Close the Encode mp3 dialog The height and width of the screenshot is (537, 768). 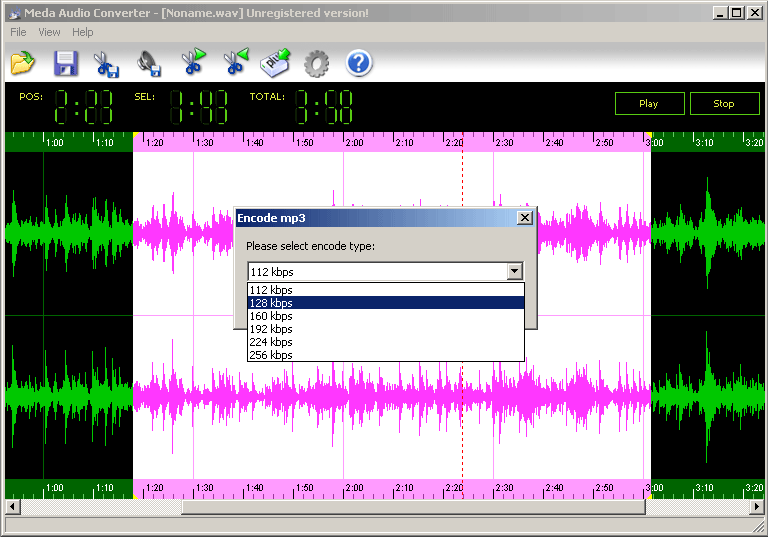pos(525,218)
